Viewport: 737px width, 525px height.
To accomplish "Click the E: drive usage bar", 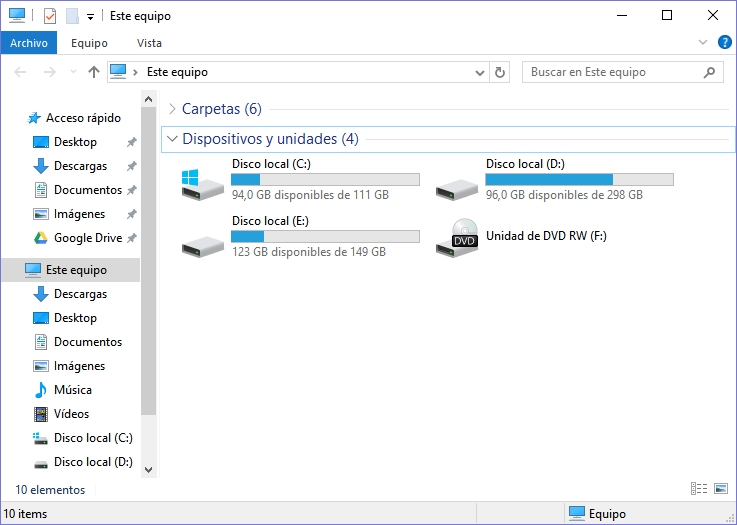I will [325, 236].
